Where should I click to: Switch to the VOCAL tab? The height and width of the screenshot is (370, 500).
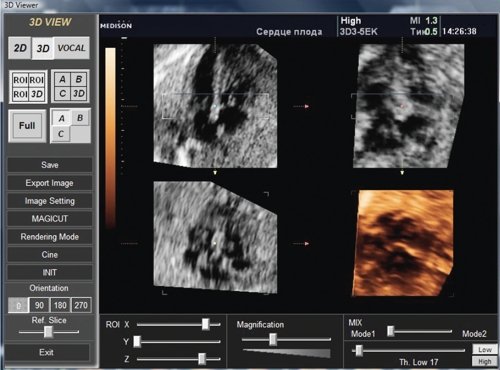click(71, 48)
